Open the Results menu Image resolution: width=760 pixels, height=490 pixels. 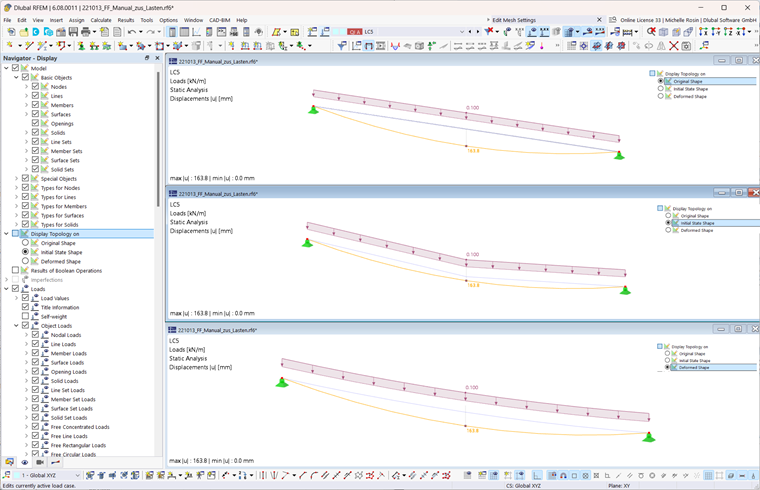(126, 20)
